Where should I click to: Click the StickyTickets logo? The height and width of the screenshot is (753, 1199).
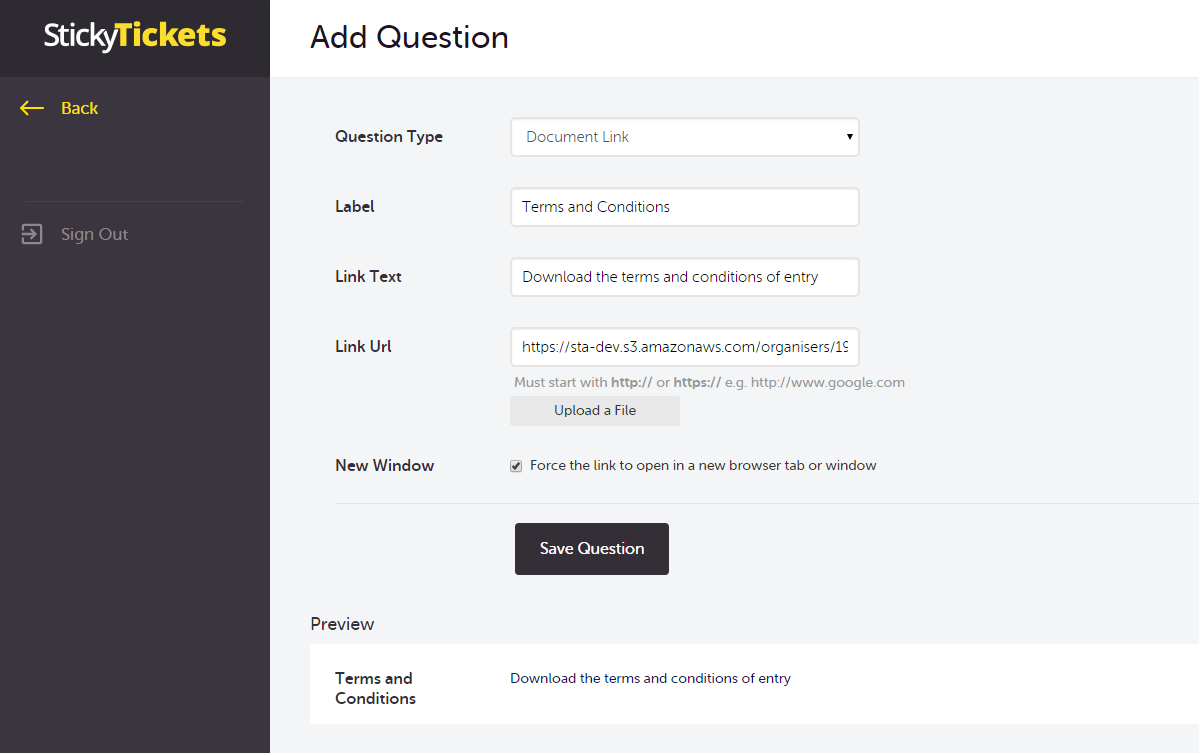coord(132,36)
